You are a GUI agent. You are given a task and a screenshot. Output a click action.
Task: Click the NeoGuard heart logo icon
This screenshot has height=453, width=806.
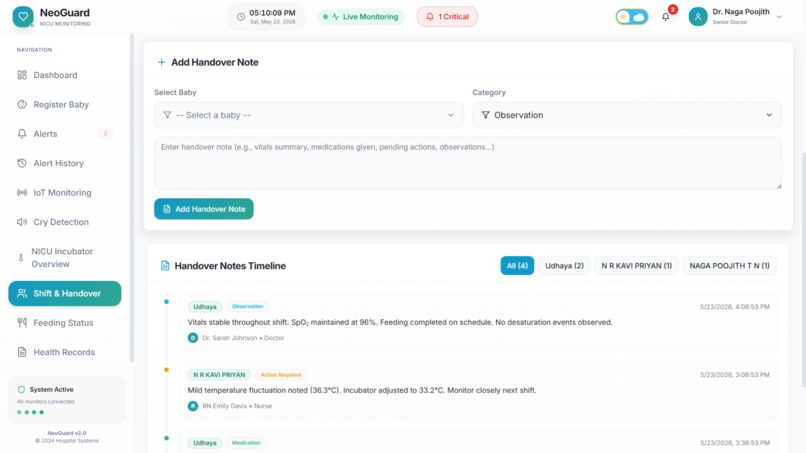tap(23, 16)
